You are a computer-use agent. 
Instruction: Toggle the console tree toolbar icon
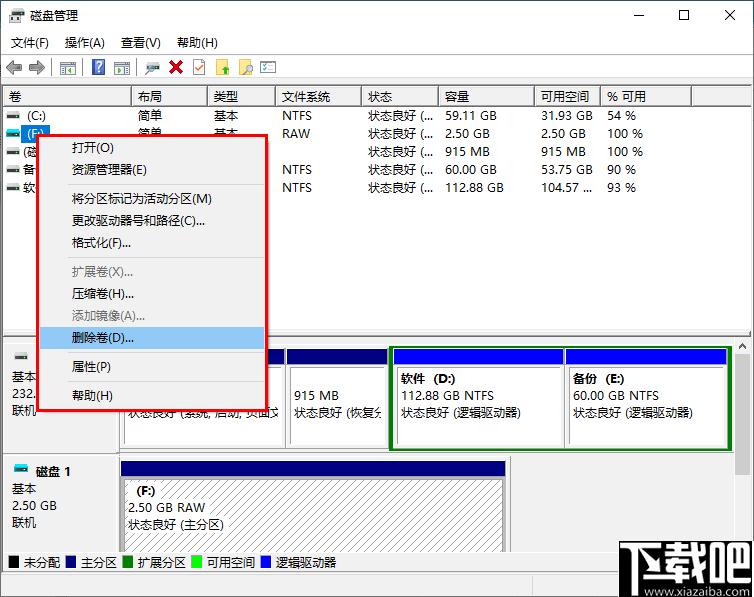click(x=68, y=68)
